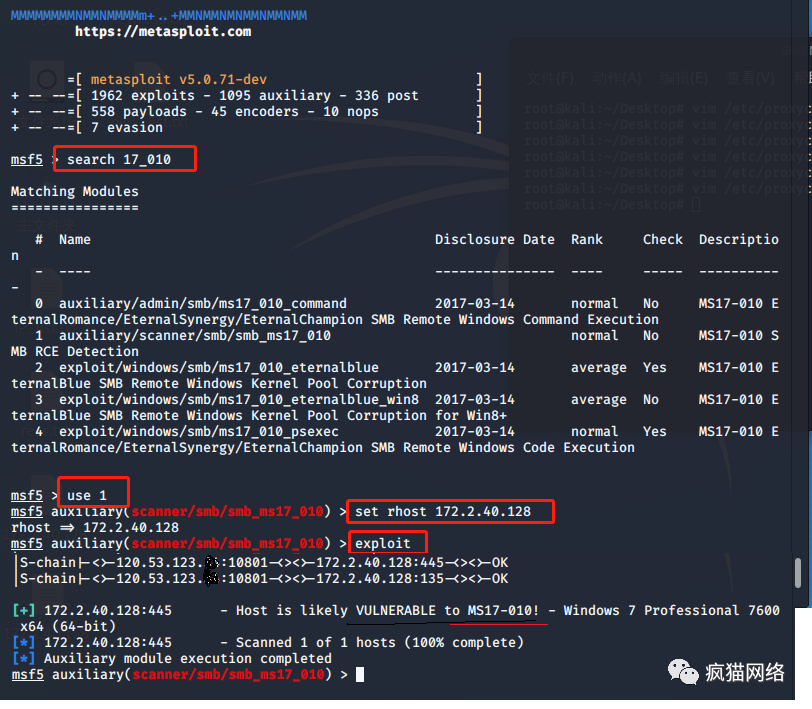The height and width of the screenshot is (709, 812).
Task: Click 'average' rank in eternalblue_win8 row
Action: tap(599, 399)
